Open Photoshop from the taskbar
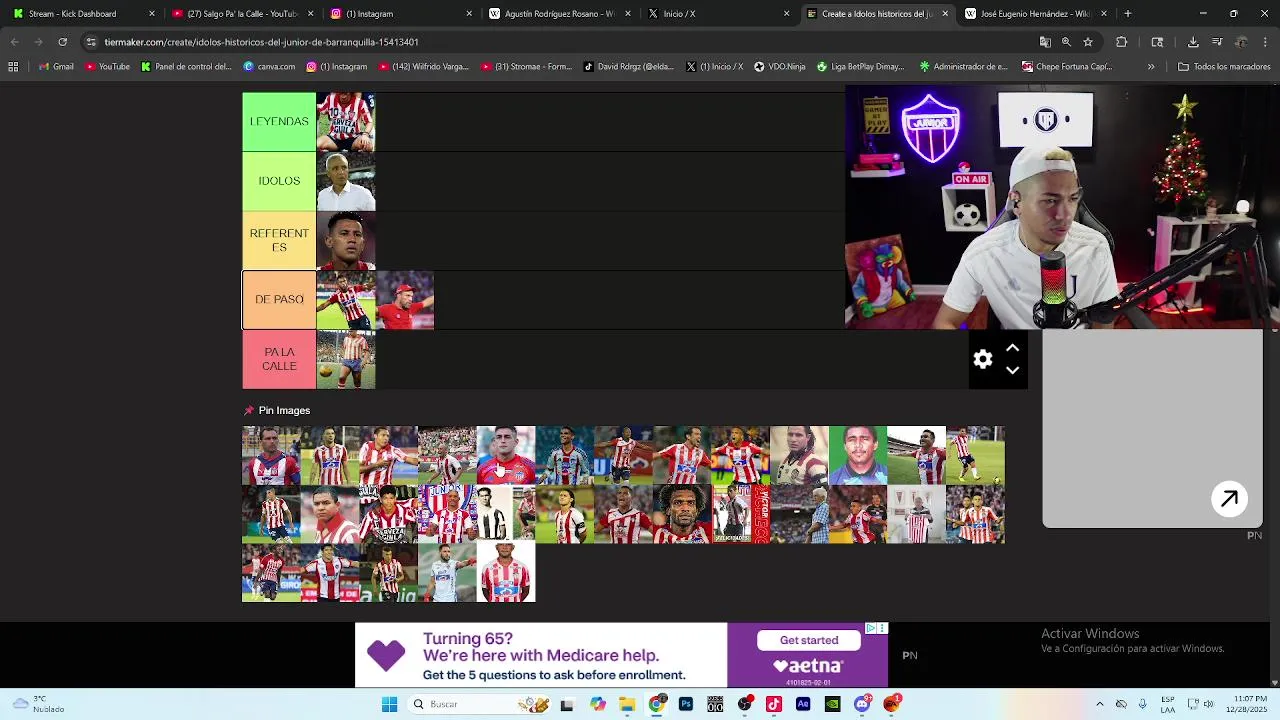This screenshot has width=1280, height=720. (x=686, y=704)
